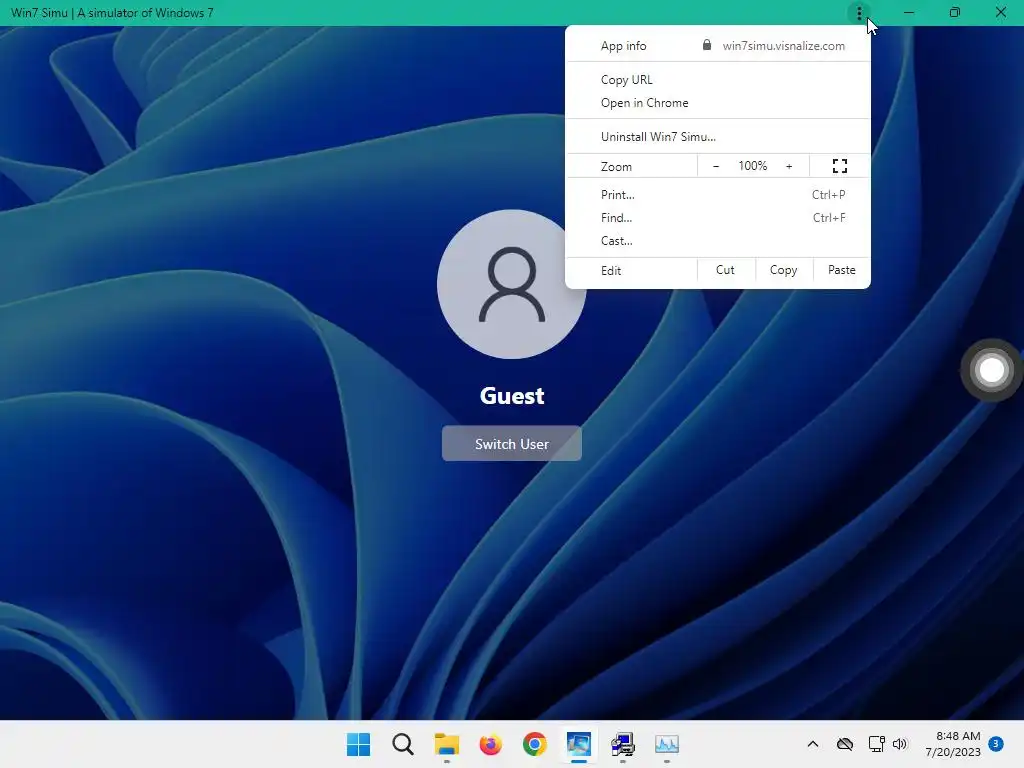Click the floating round assistive button

(x=991, y=370)
